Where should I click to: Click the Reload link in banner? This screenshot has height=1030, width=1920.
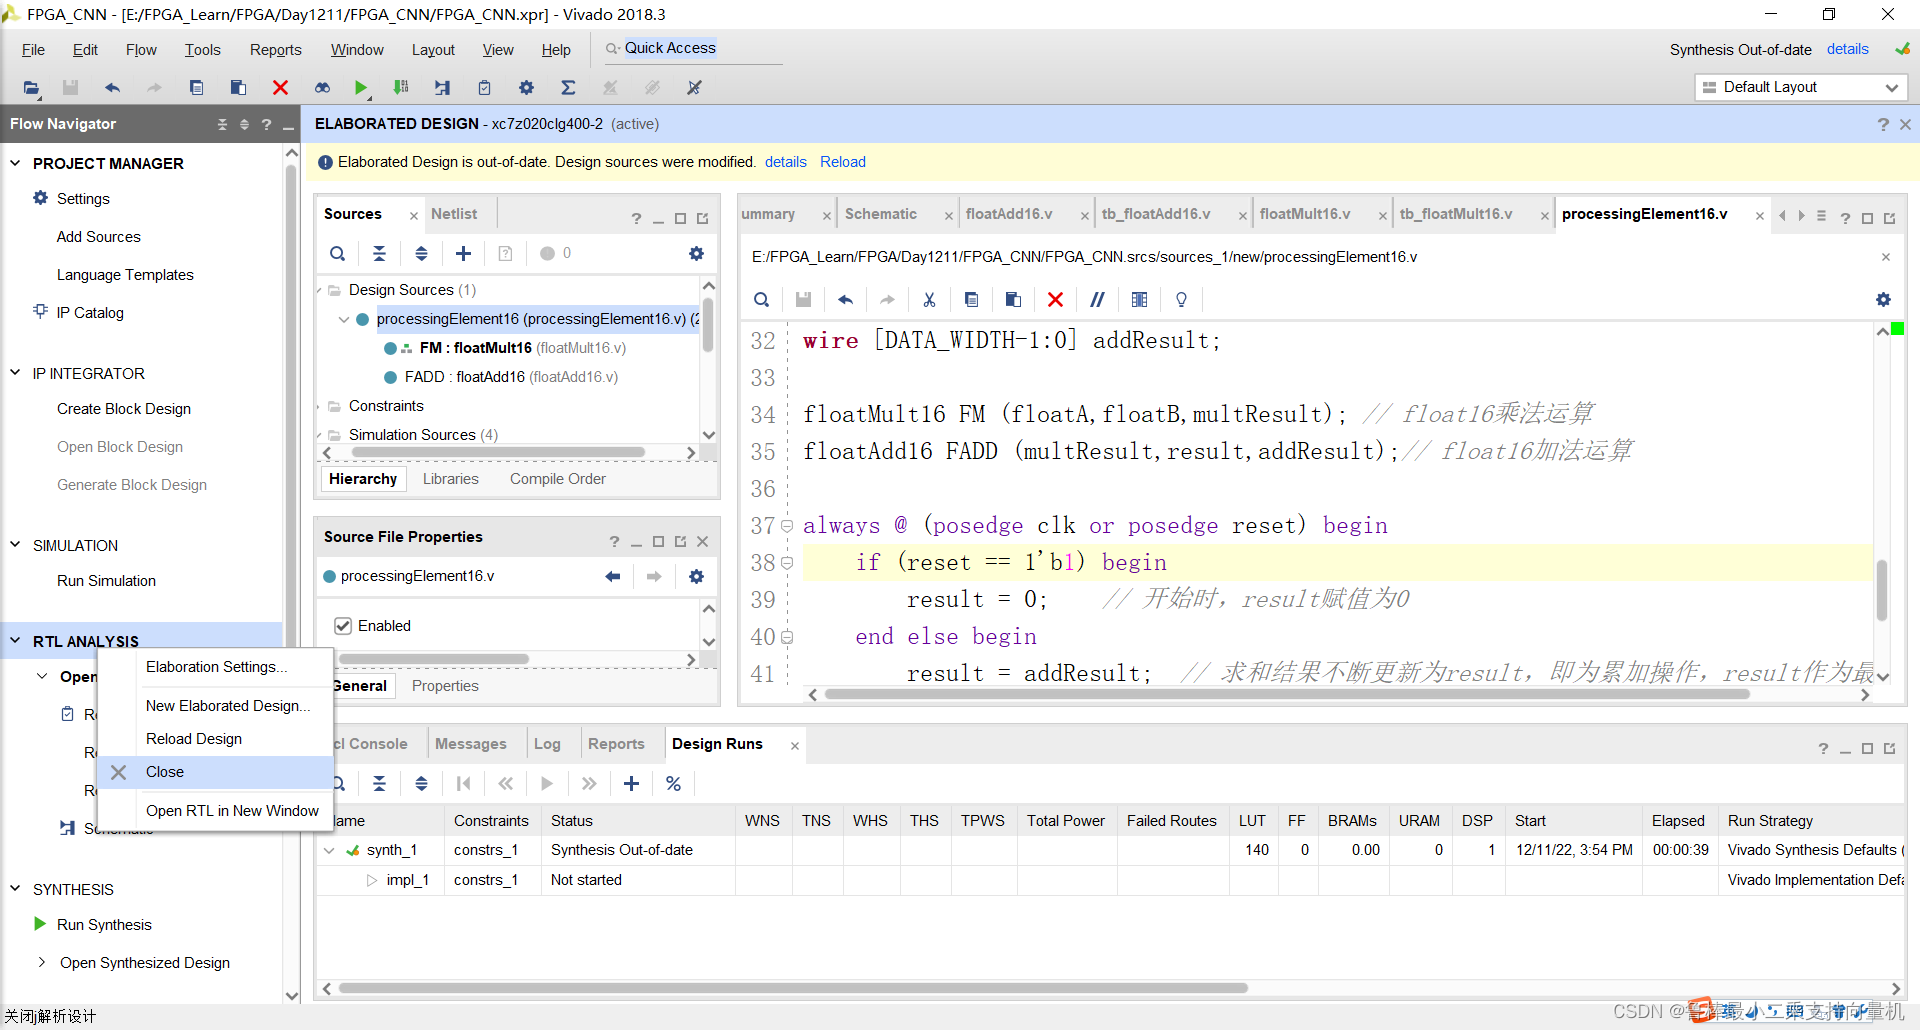tap(843, 162)
